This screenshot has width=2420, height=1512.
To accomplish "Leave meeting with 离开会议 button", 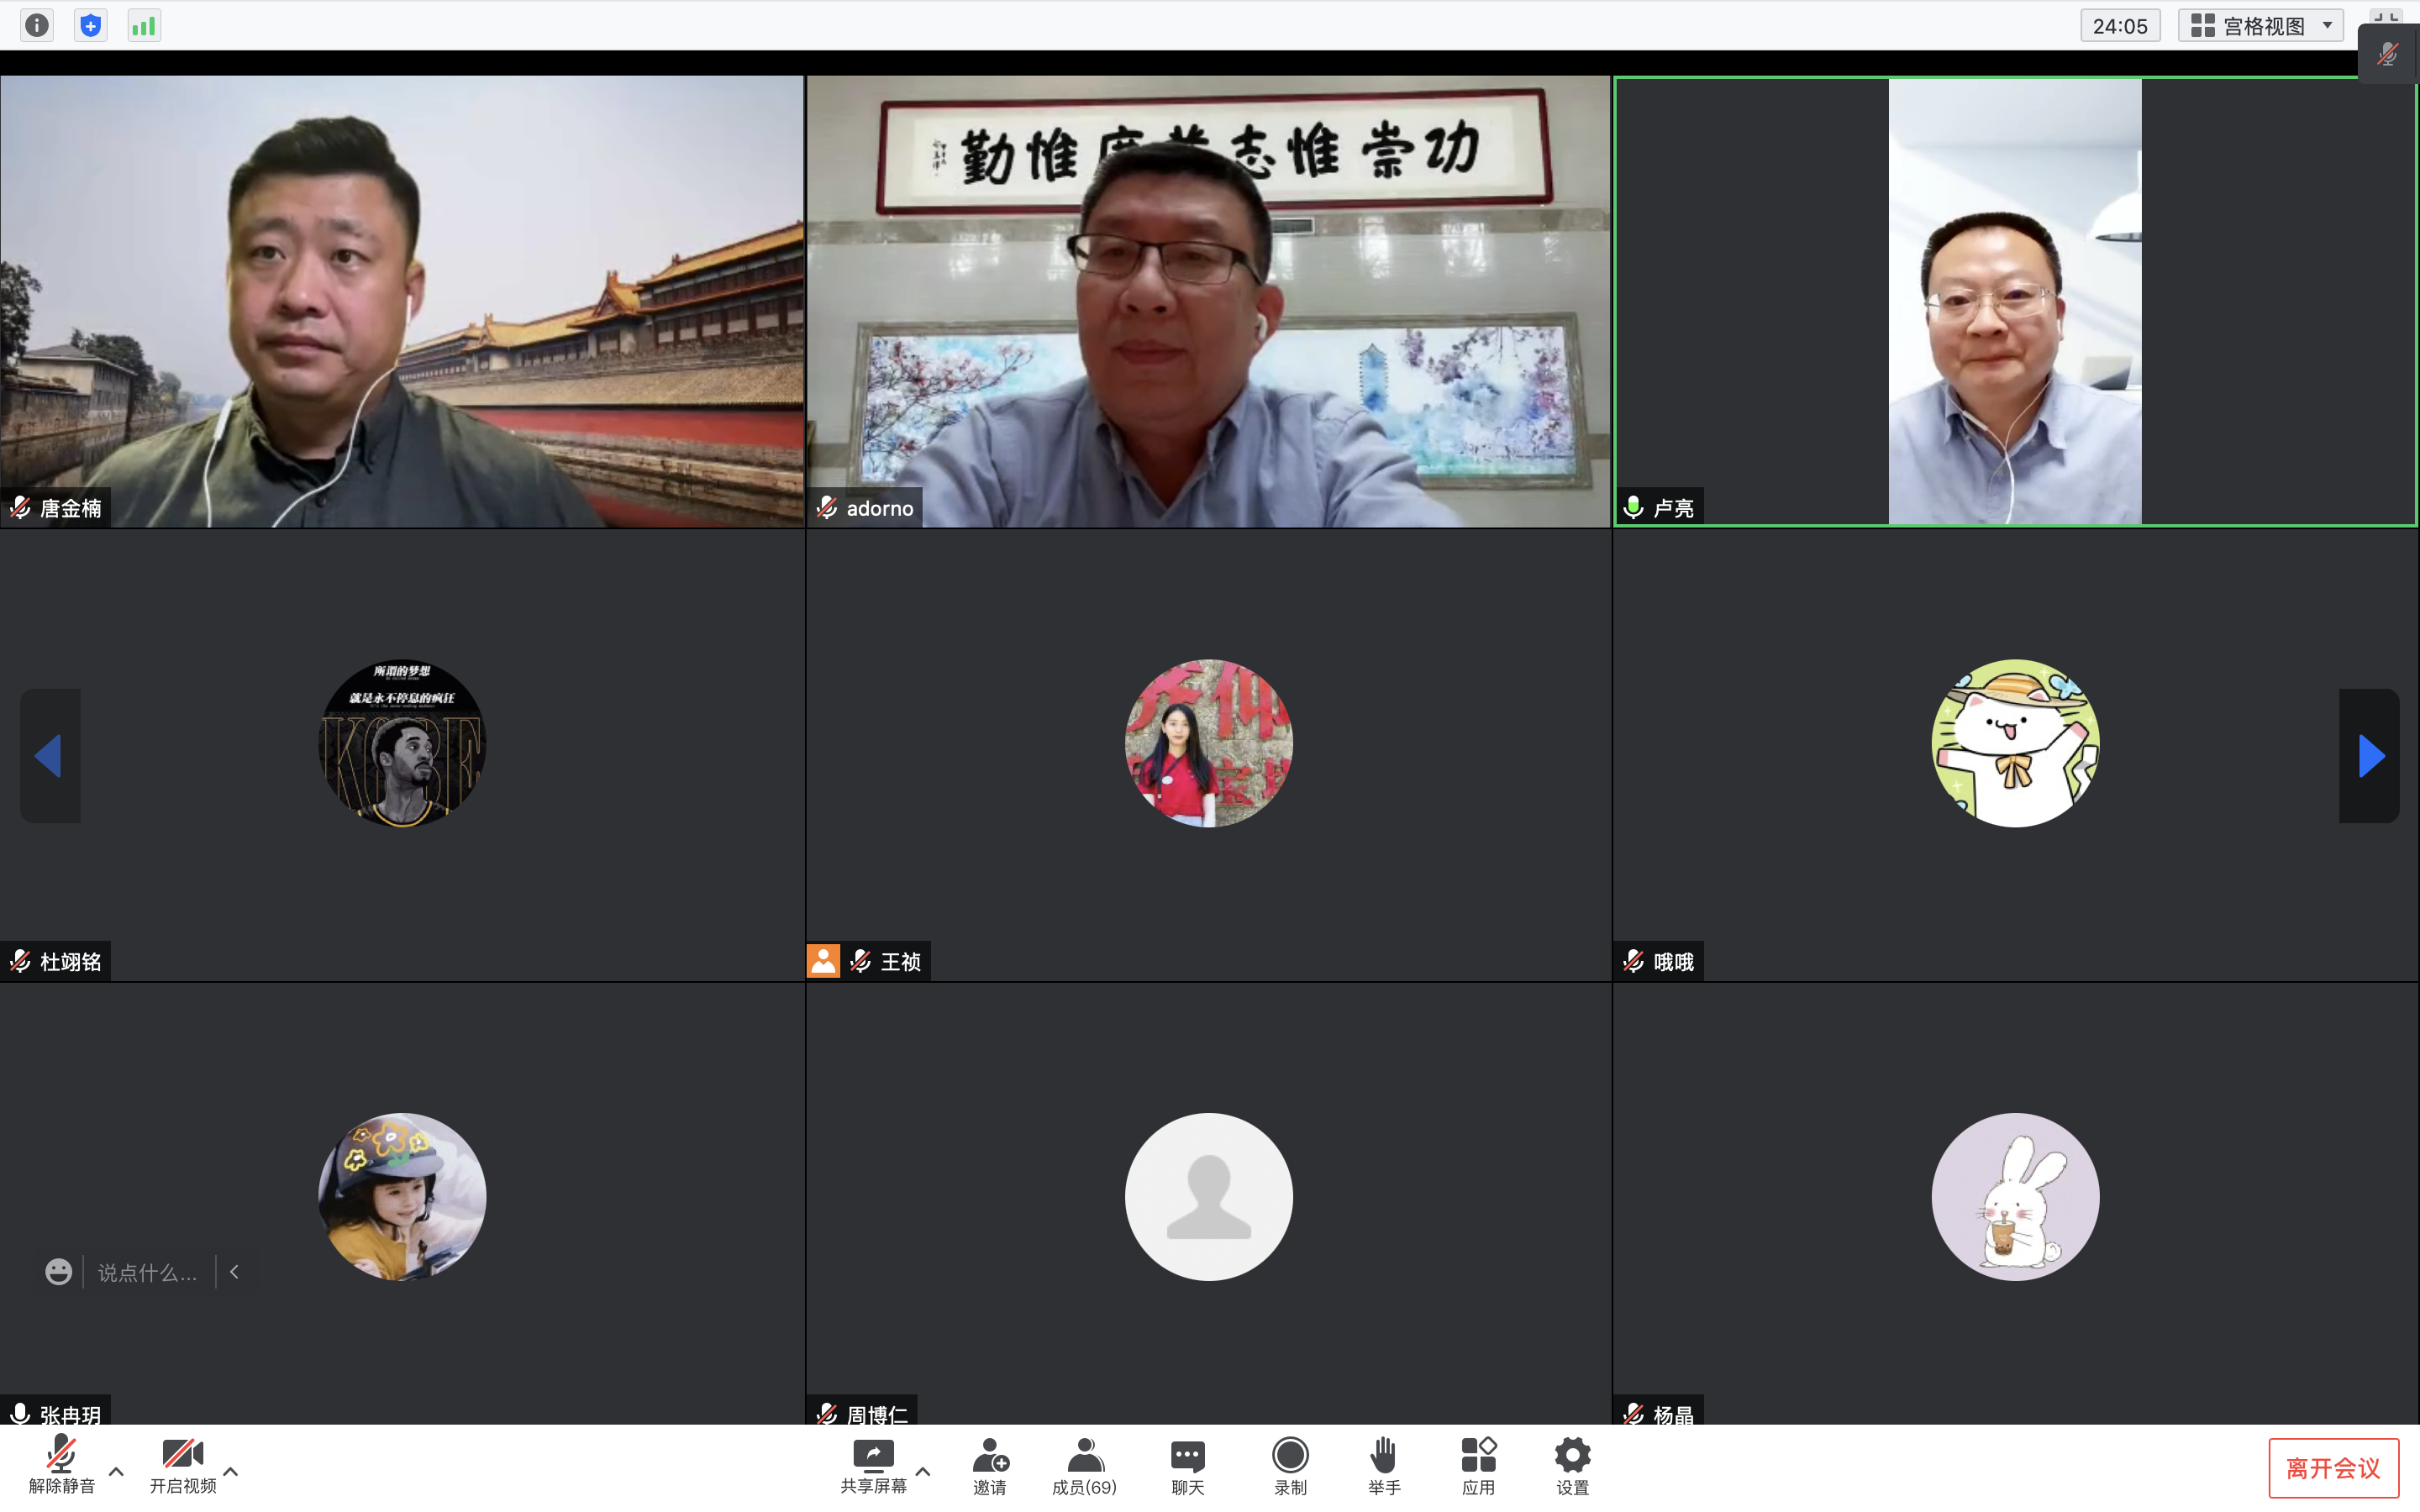I will [2333, 1468].
